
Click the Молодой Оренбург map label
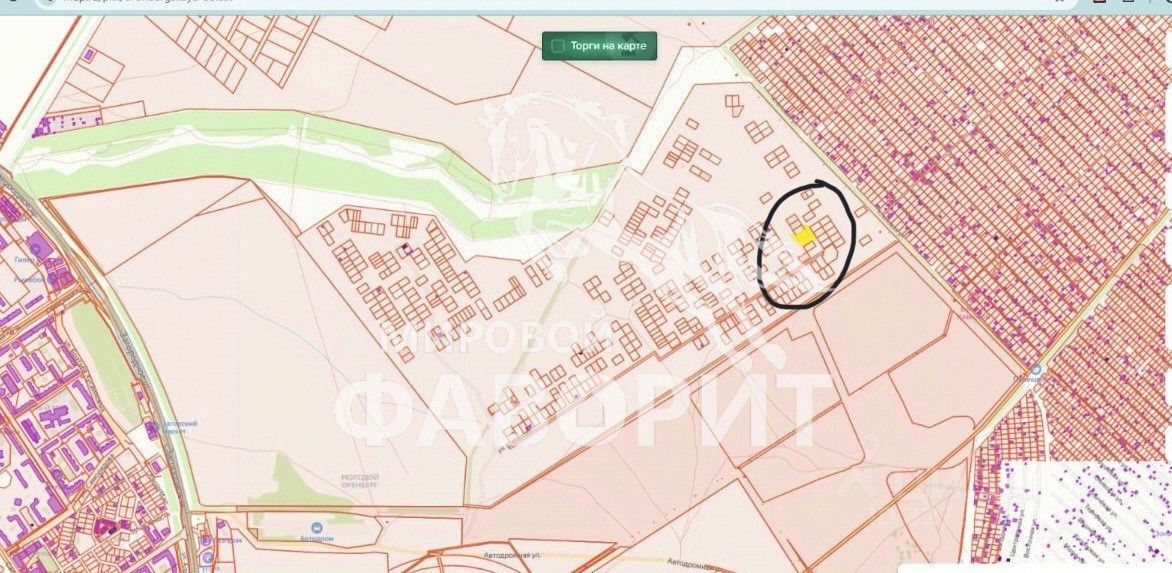[360, 479]
